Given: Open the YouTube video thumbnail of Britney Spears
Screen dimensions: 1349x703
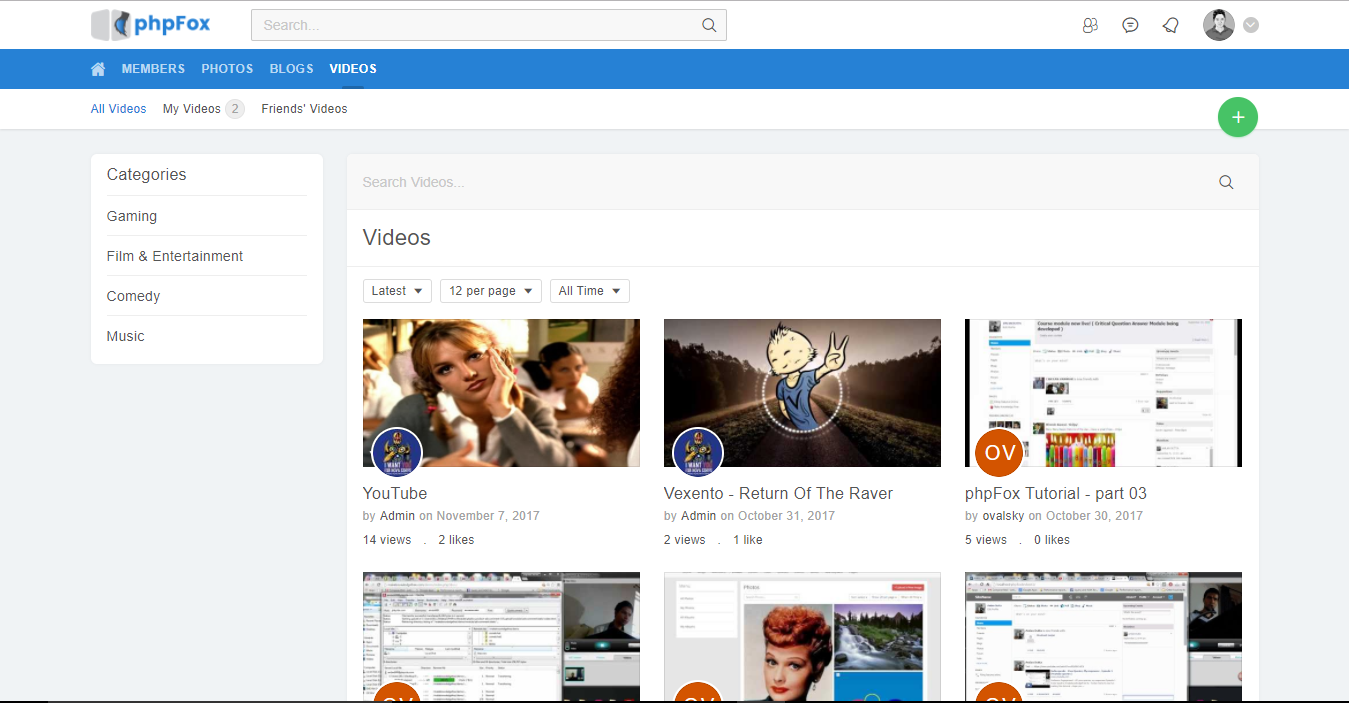Looking at the screenshot, I should 501,392.
